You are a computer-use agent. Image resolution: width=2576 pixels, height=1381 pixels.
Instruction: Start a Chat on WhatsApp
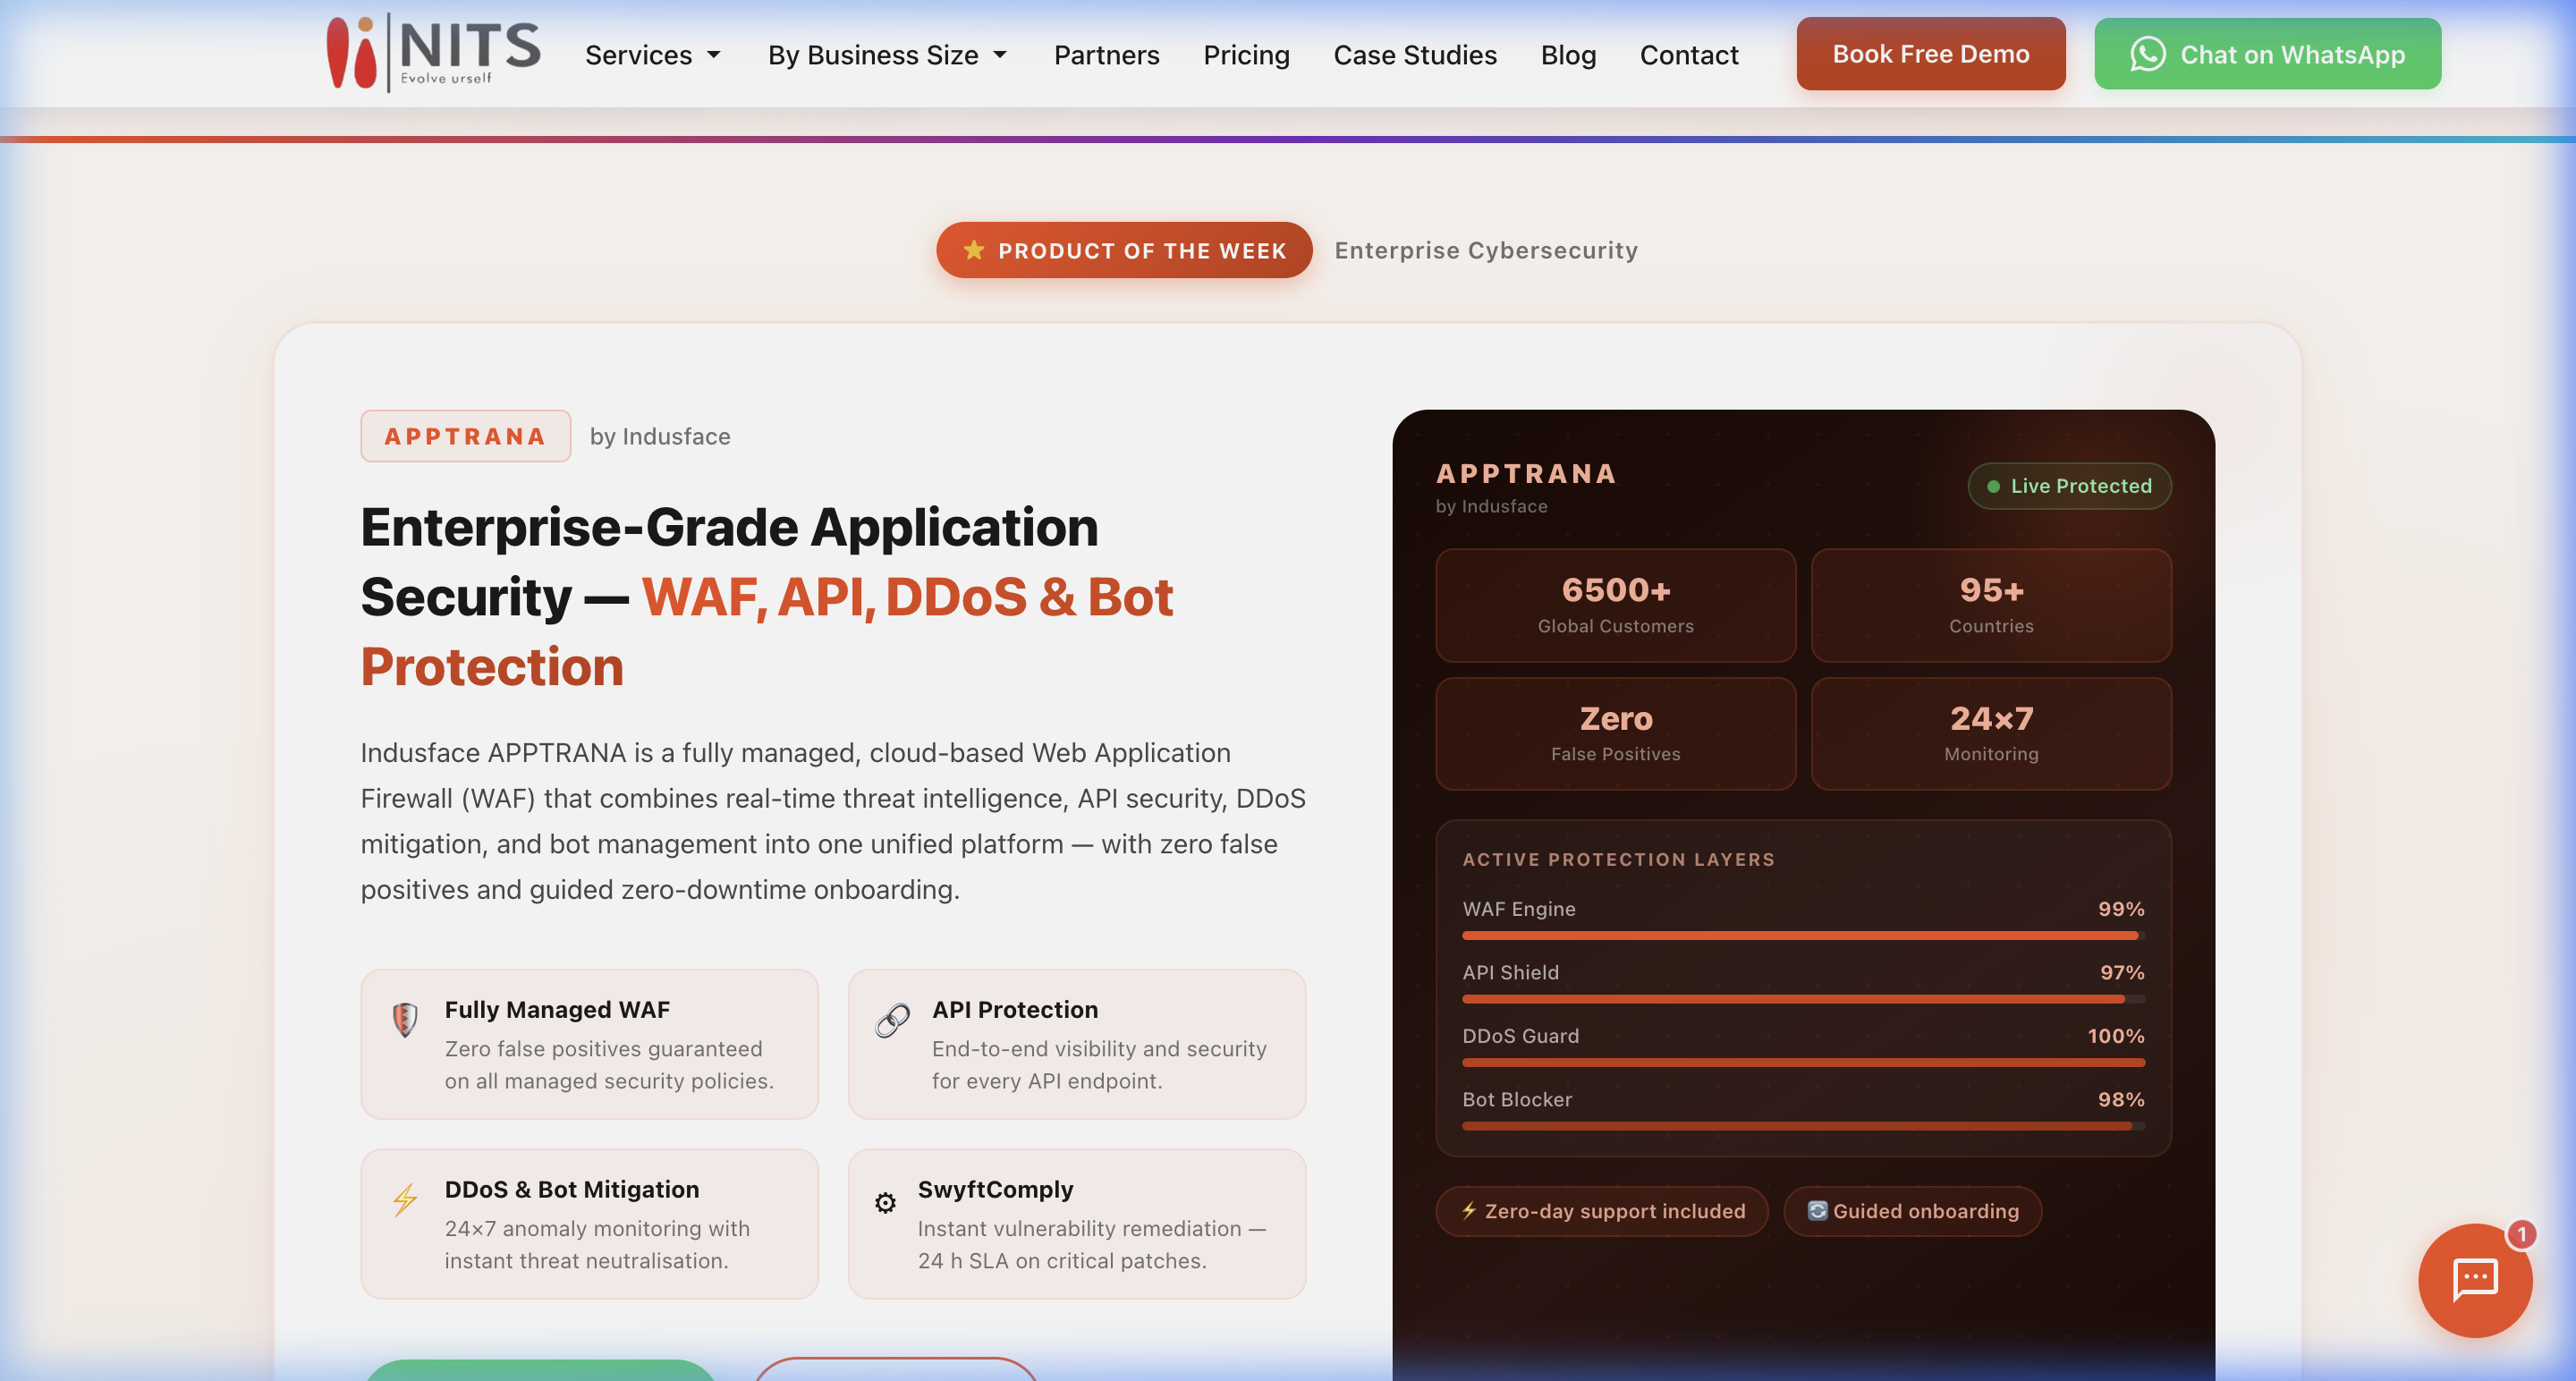pyautogui.click(x=2267, y=54)
